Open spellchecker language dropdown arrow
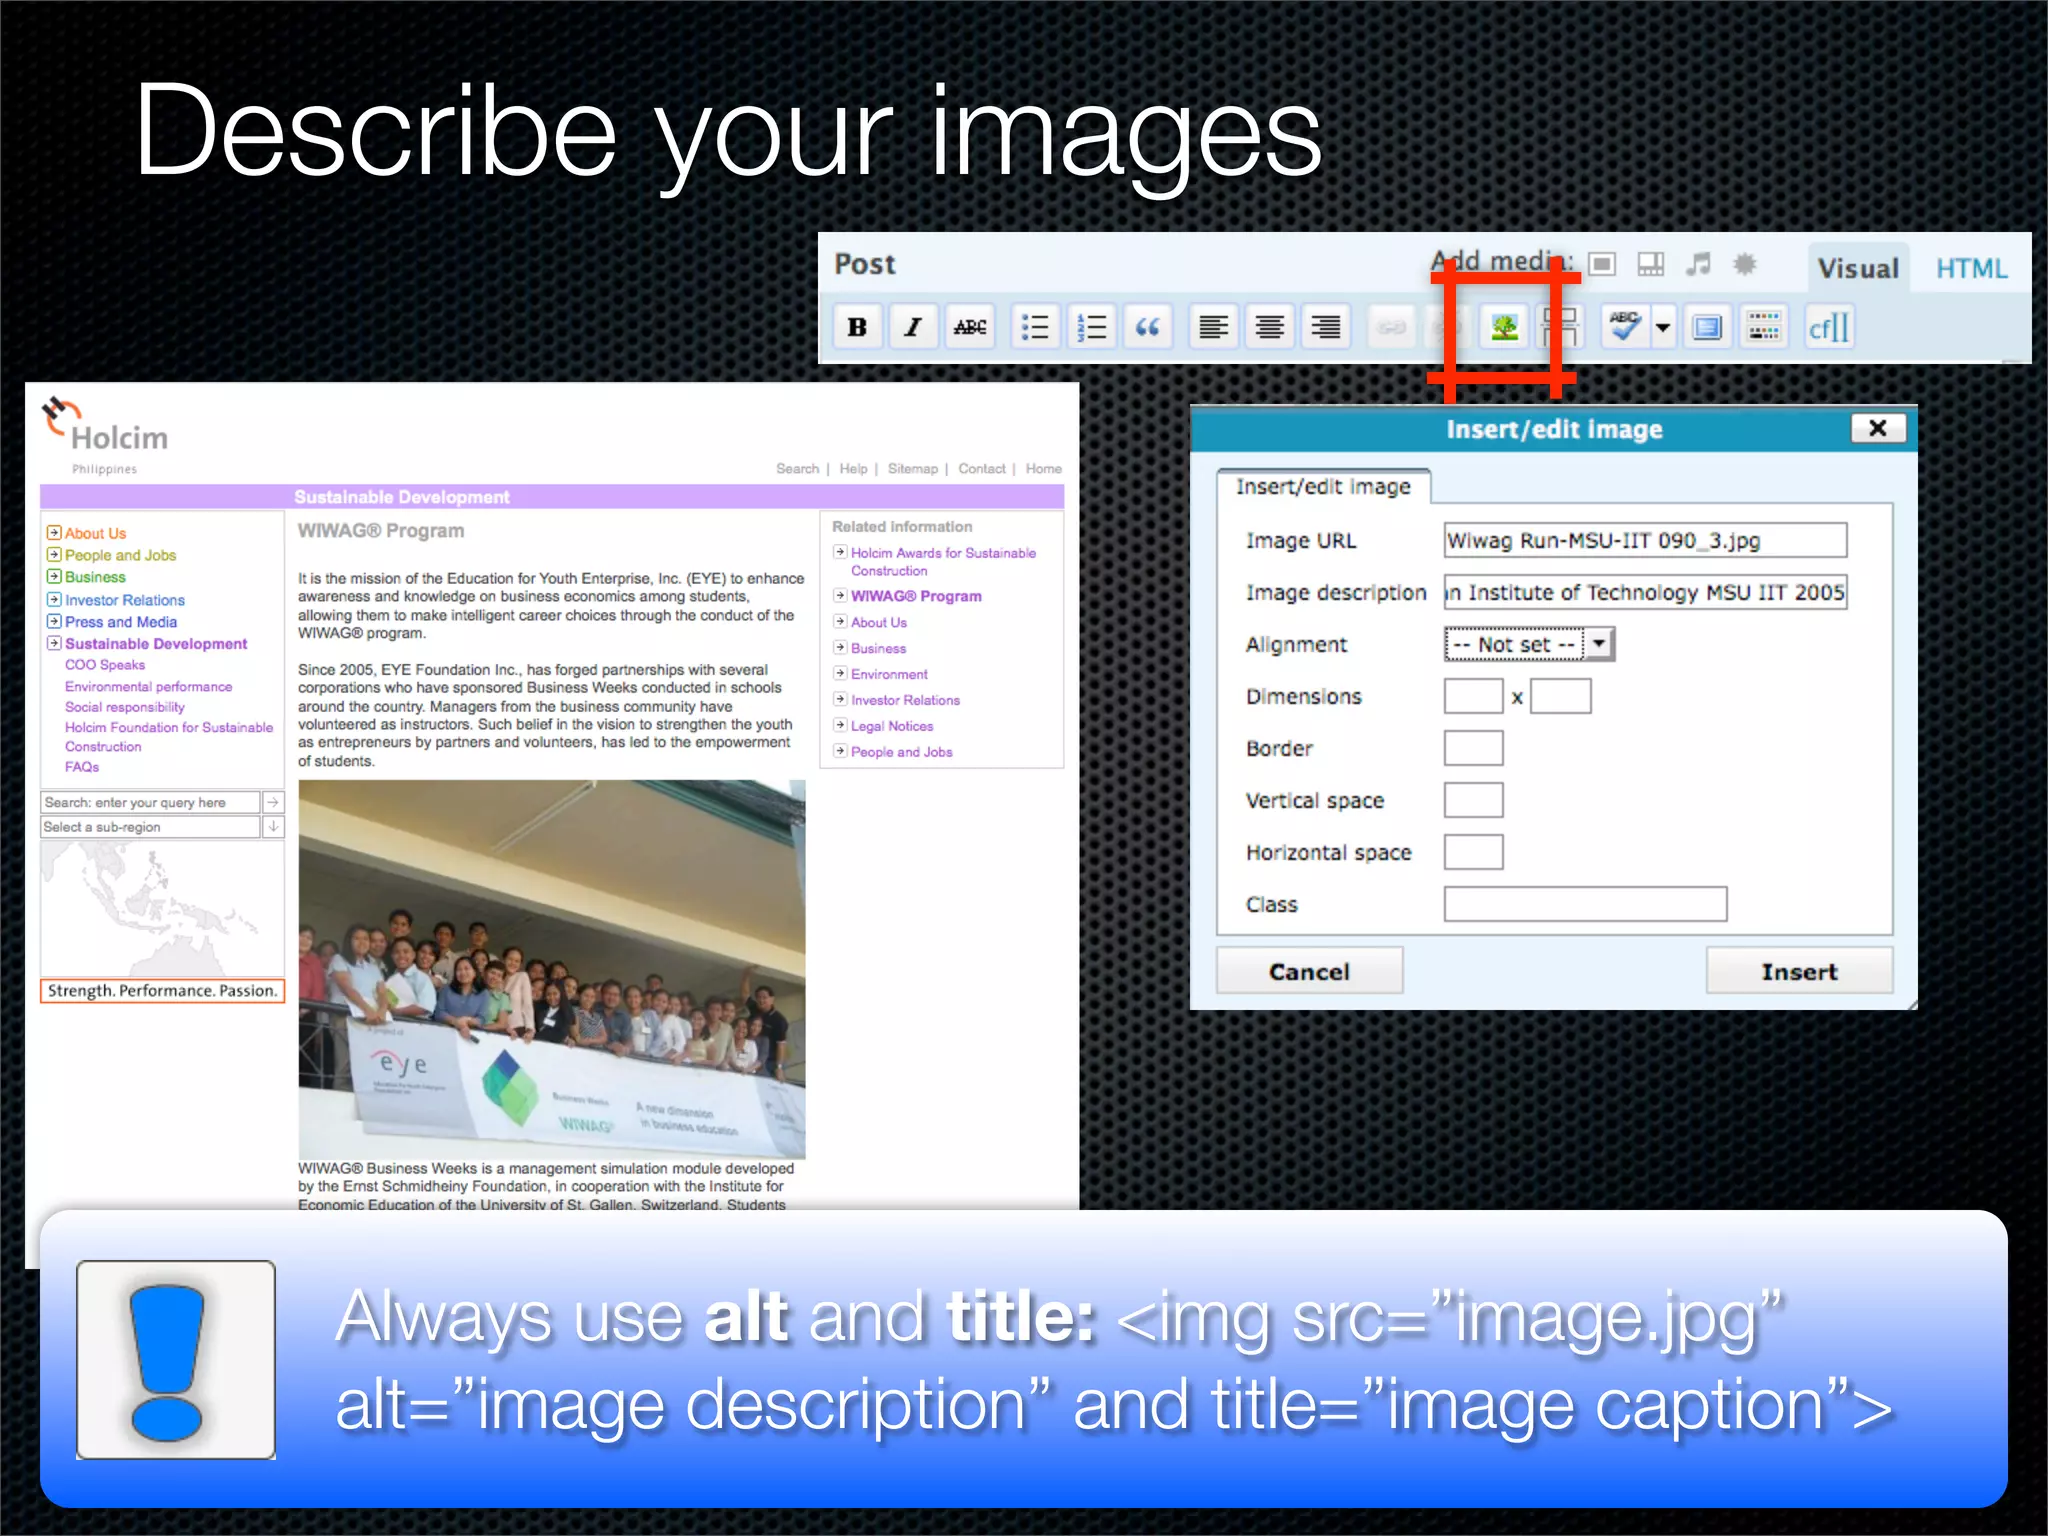Screen dimensions: 2048x1536 [1662, 327]
